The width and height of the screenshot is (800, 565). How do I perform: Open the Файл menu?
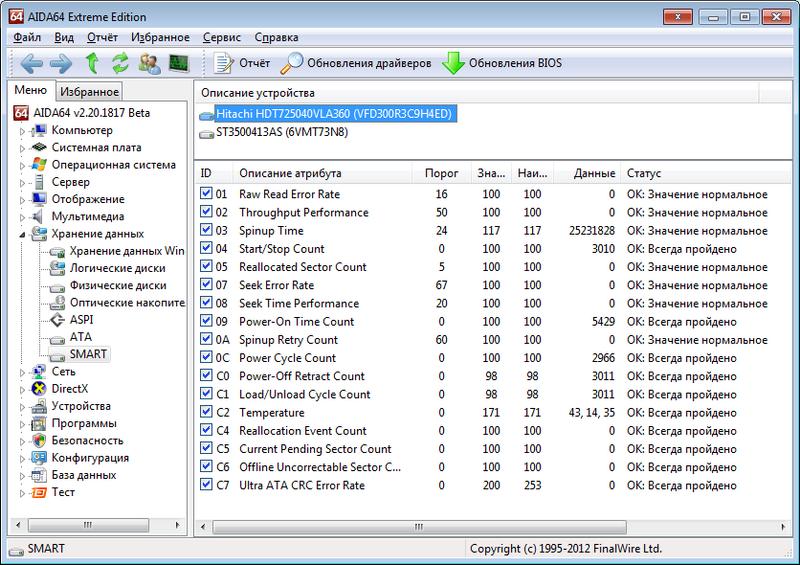click(27, 37)
